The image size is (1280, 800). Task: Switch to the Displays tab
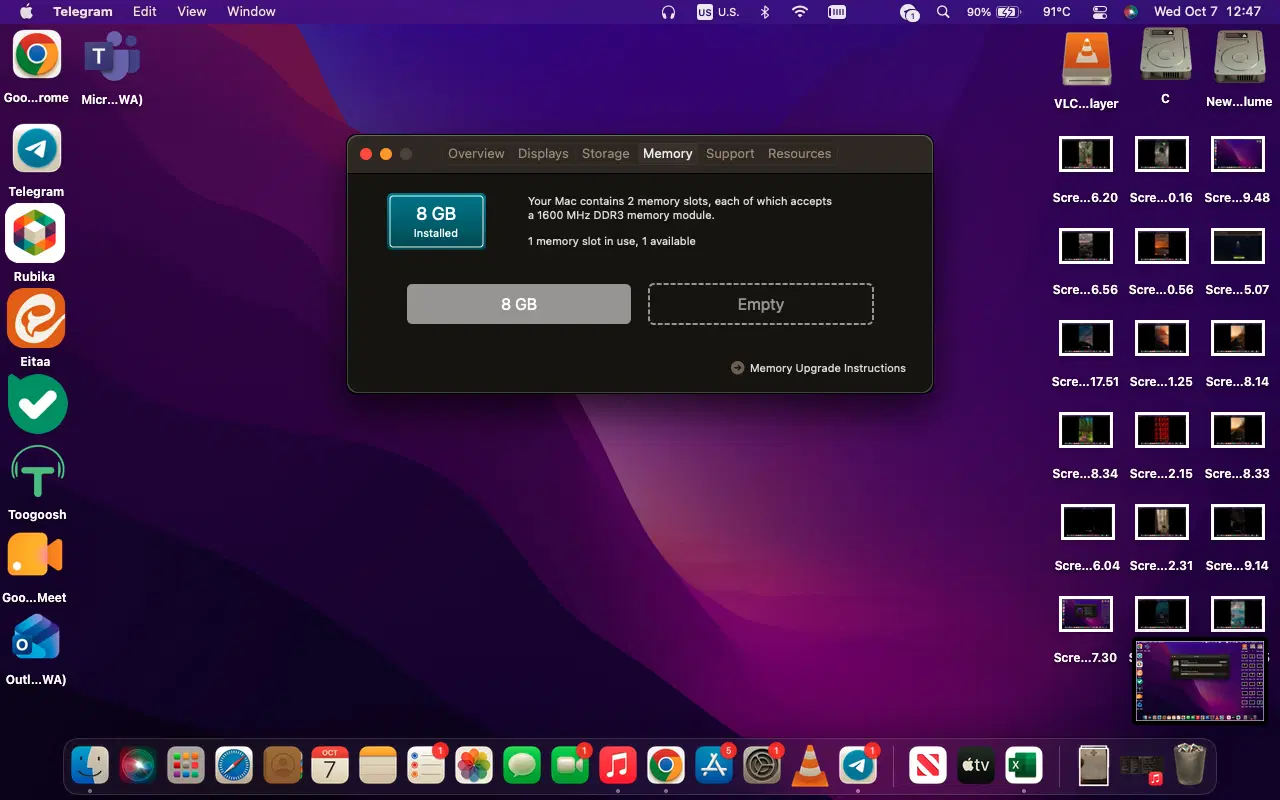[543, 153]
